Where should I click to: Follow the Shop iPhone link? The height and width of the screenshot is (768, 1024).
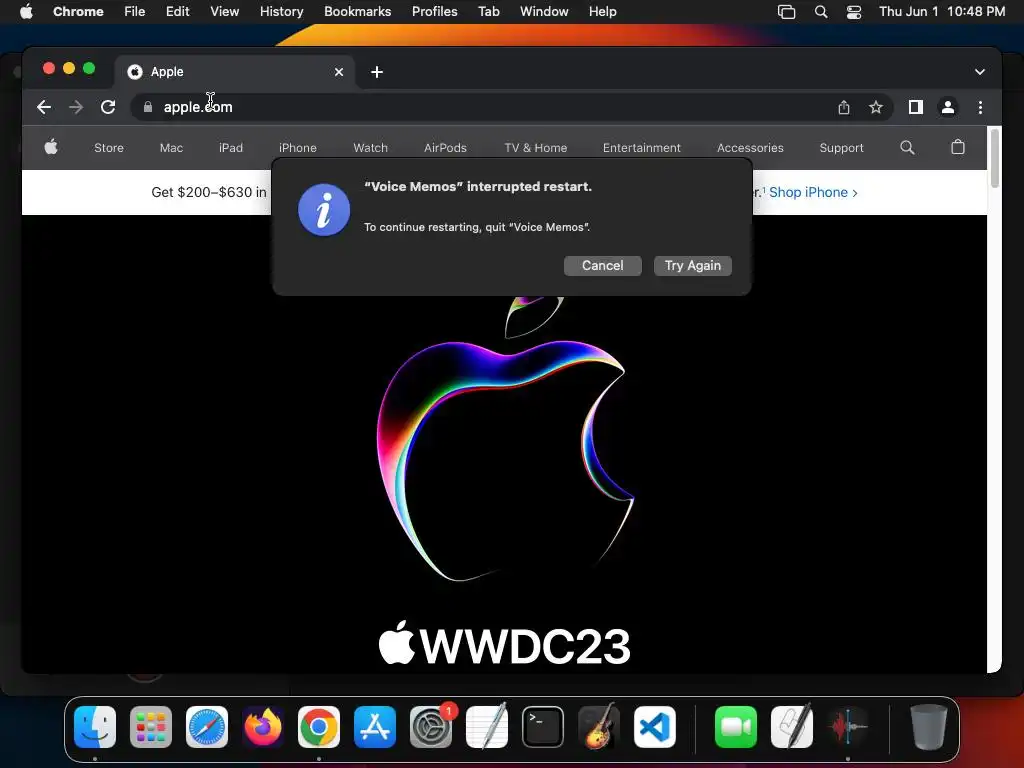(x=813, y=193)
